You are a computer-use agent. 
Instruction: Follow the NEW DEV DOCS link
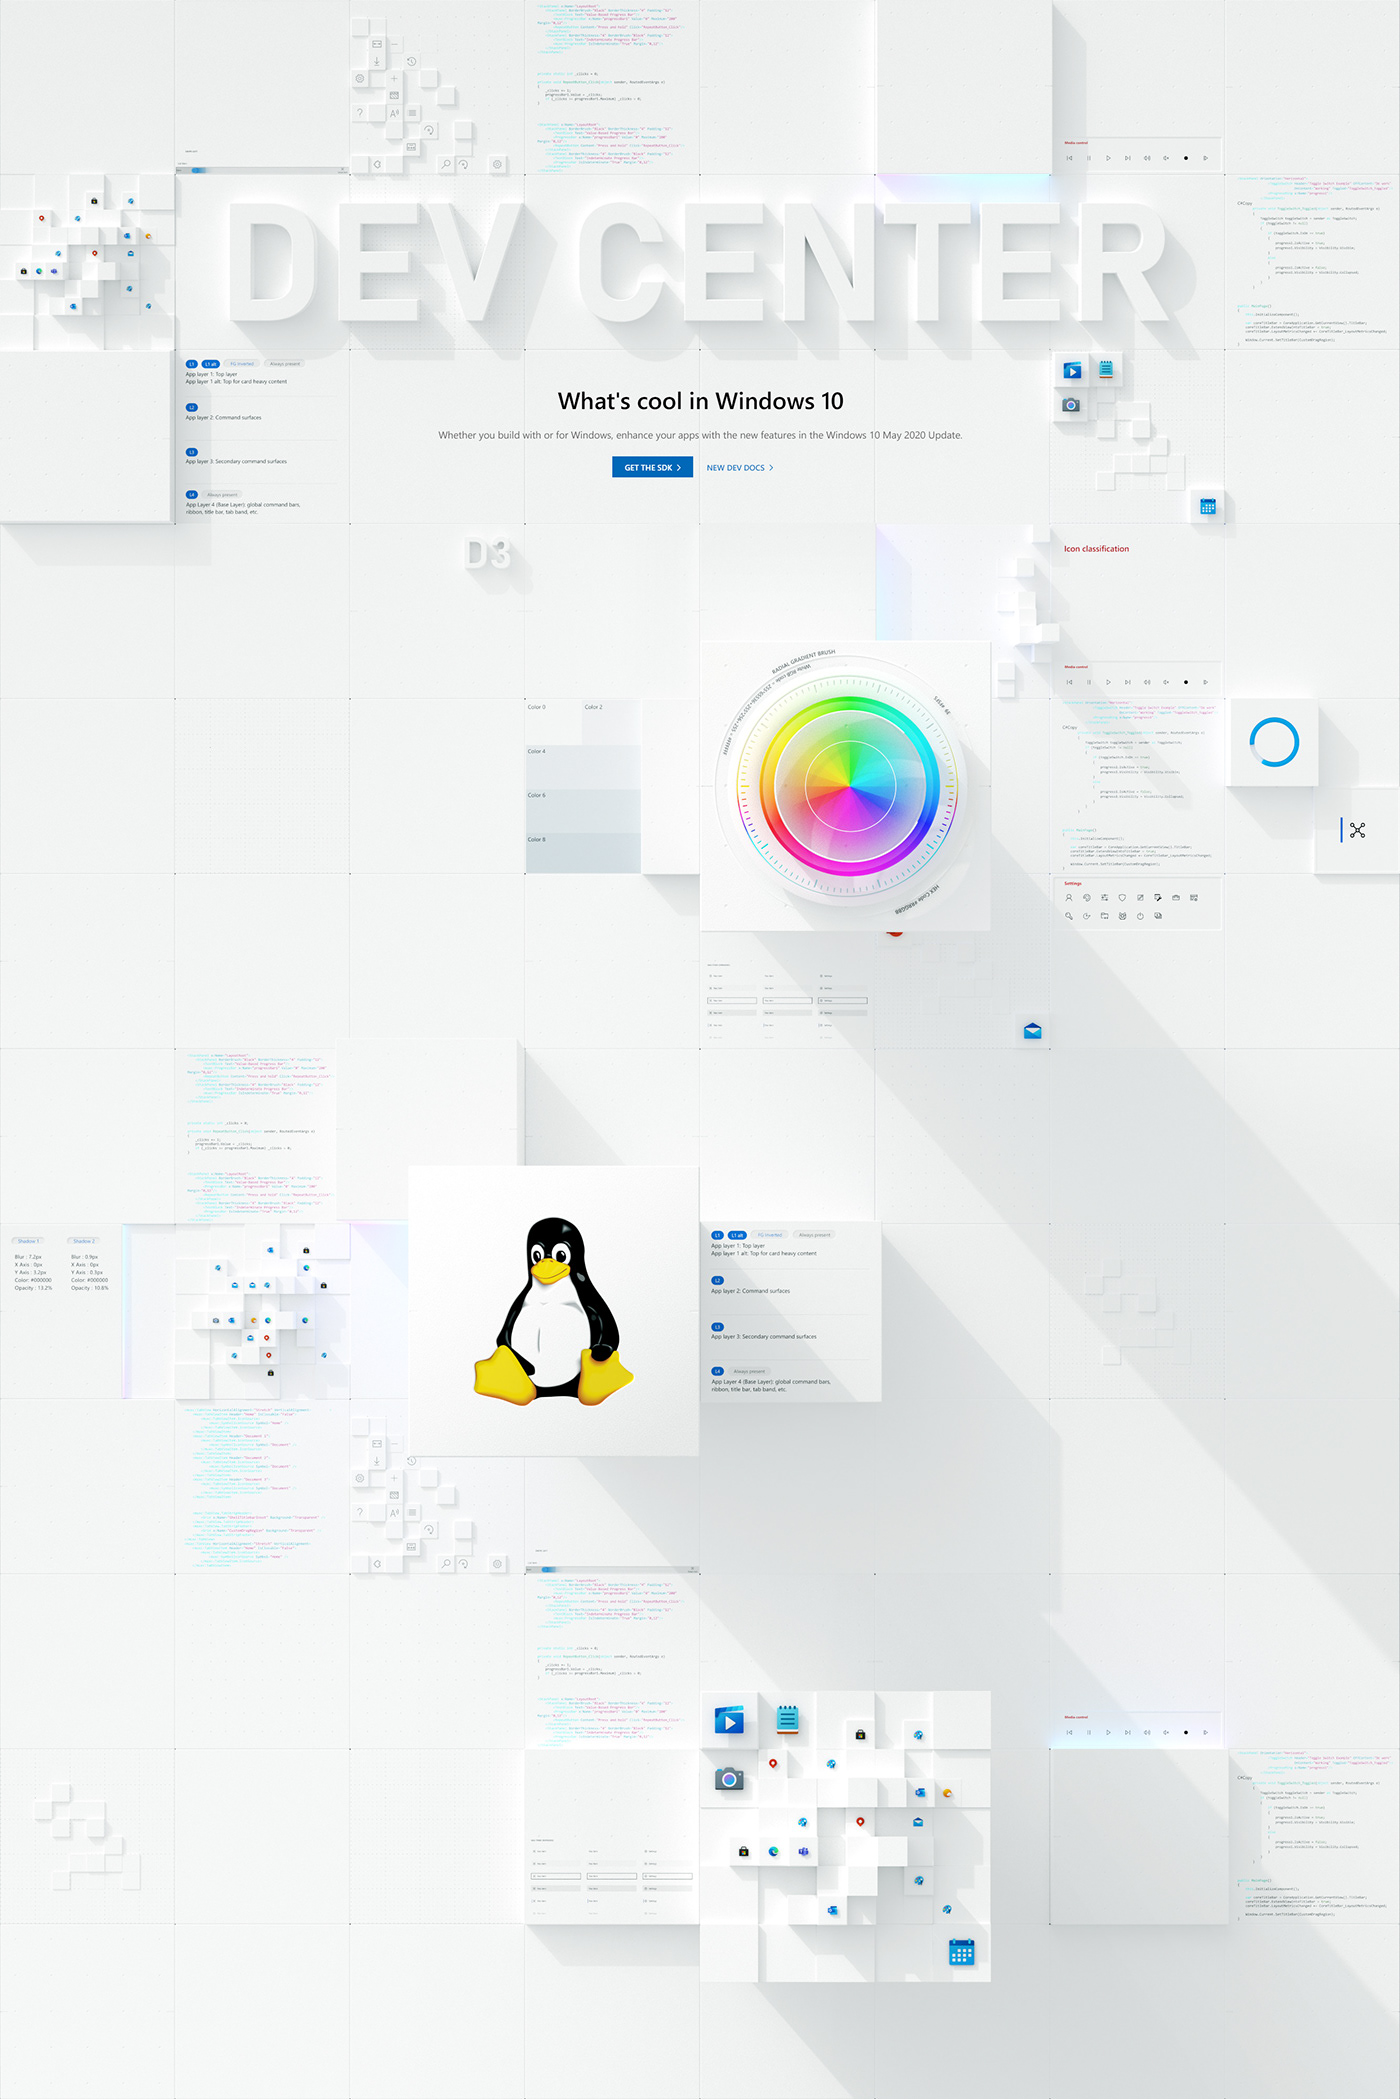tap(740, 468)
